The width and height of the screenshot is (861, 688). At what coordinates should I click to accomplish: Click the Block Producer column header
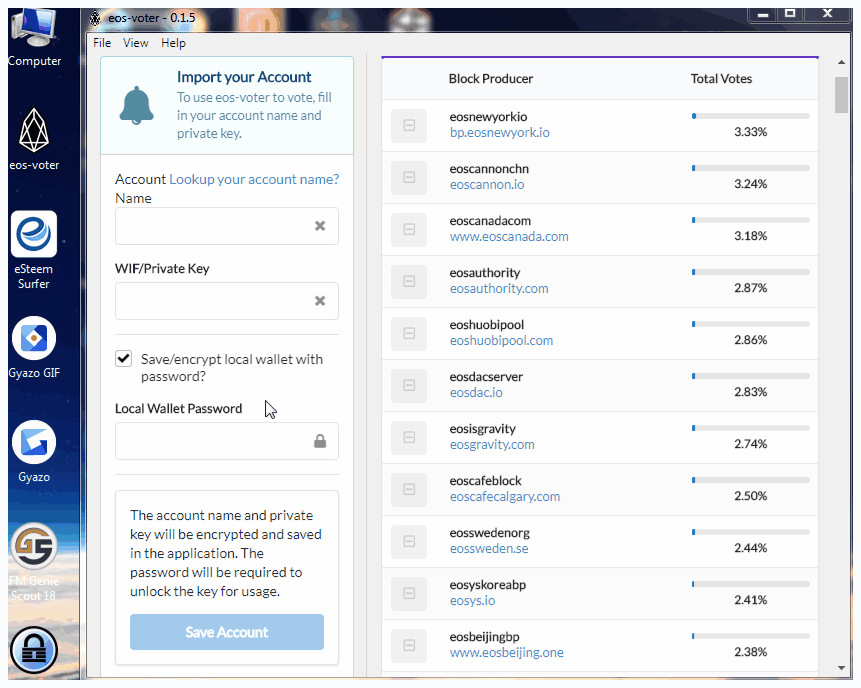coord(491,79)
